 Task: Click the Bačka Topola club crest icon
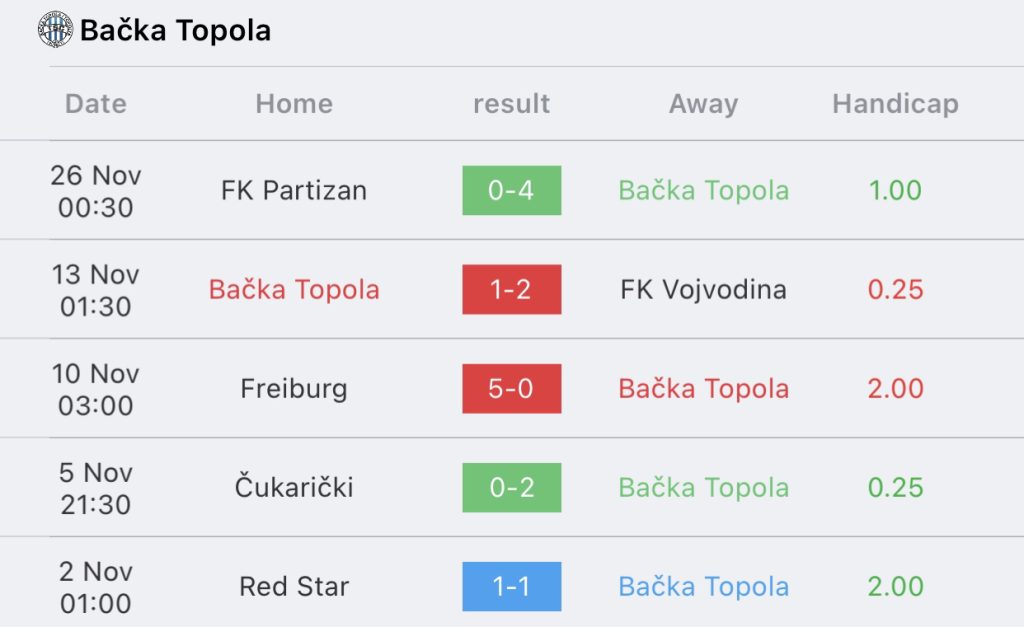pos(55,30)
